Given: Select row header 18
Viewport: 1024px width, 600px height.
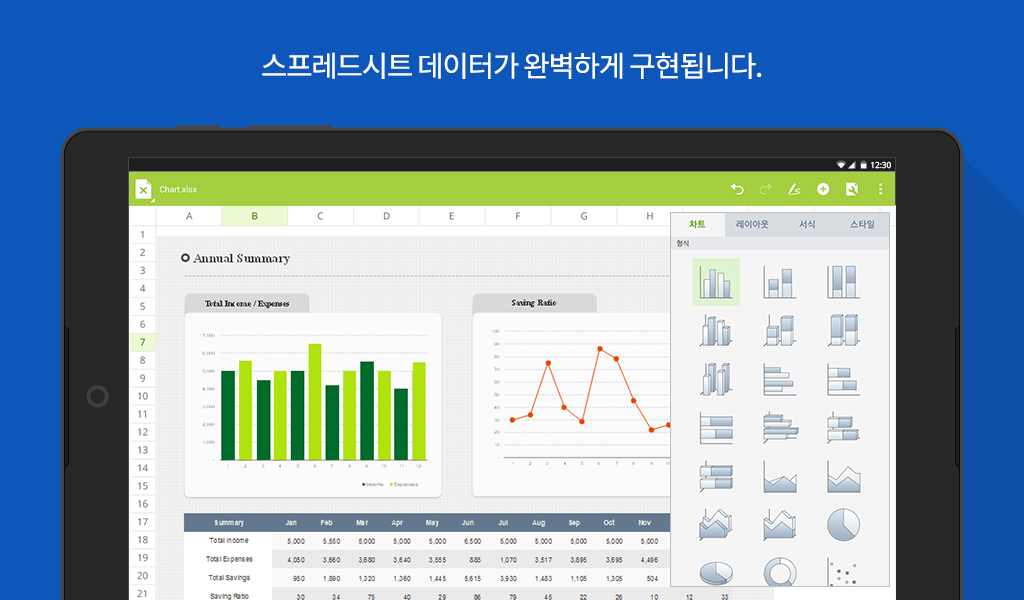Looking at the screenshot, I should [x=142, y=539].
